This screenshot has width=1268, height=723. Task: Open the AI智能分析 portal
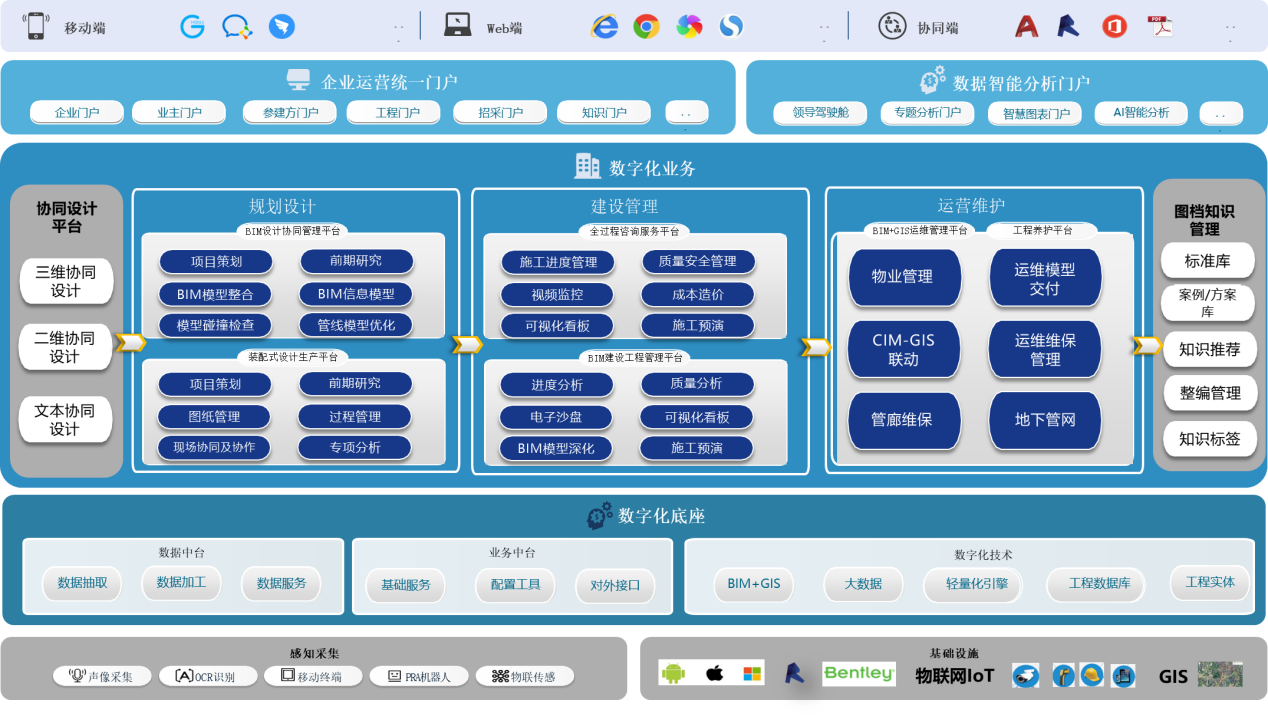click(1141, 113)
